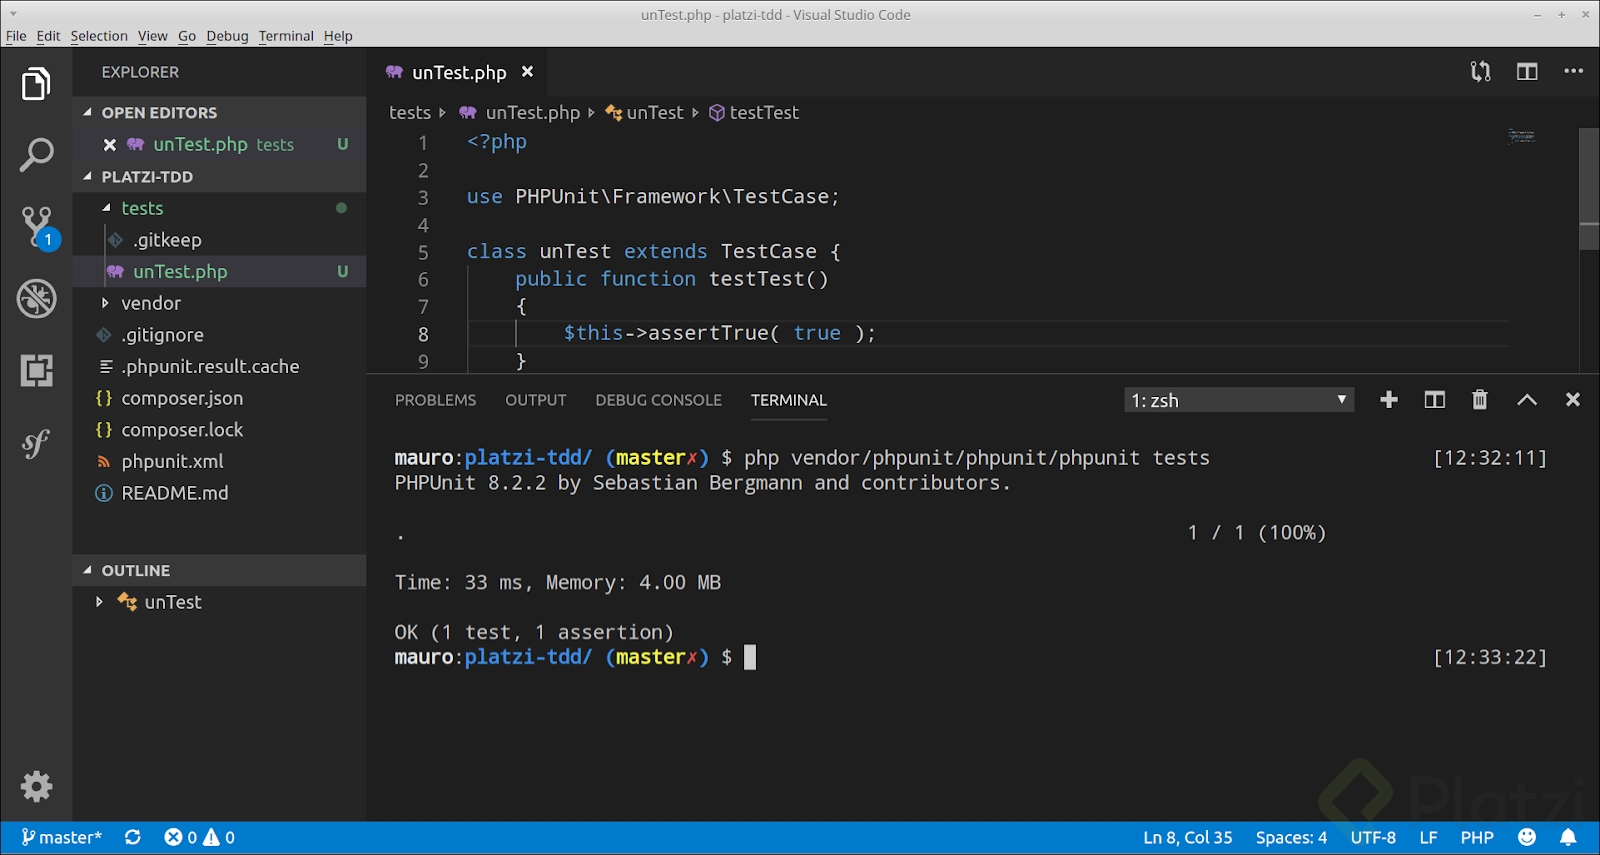Image resolution: width=1600 pixels, height=855 pixels.
Task: Change end of line LF setting
Action: [1428, 838]
